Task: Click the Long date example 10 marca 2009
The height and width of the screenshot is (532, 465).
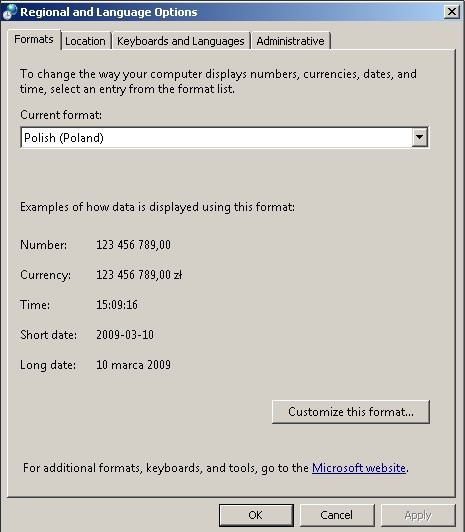Action: point(133,365)
